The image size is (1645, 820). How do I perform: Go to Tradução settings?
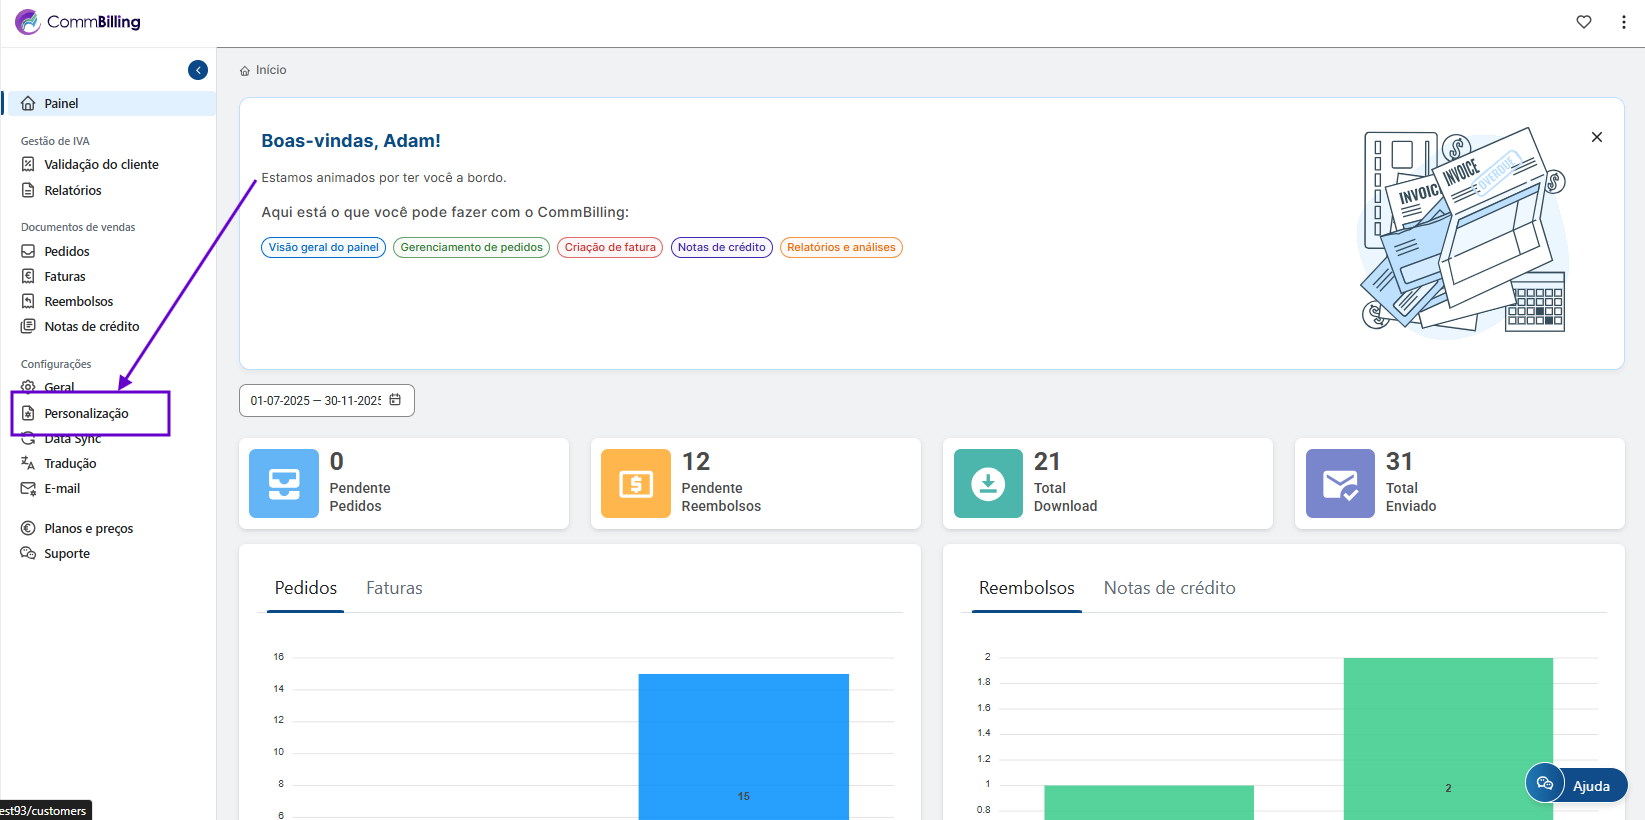point(70,463)
